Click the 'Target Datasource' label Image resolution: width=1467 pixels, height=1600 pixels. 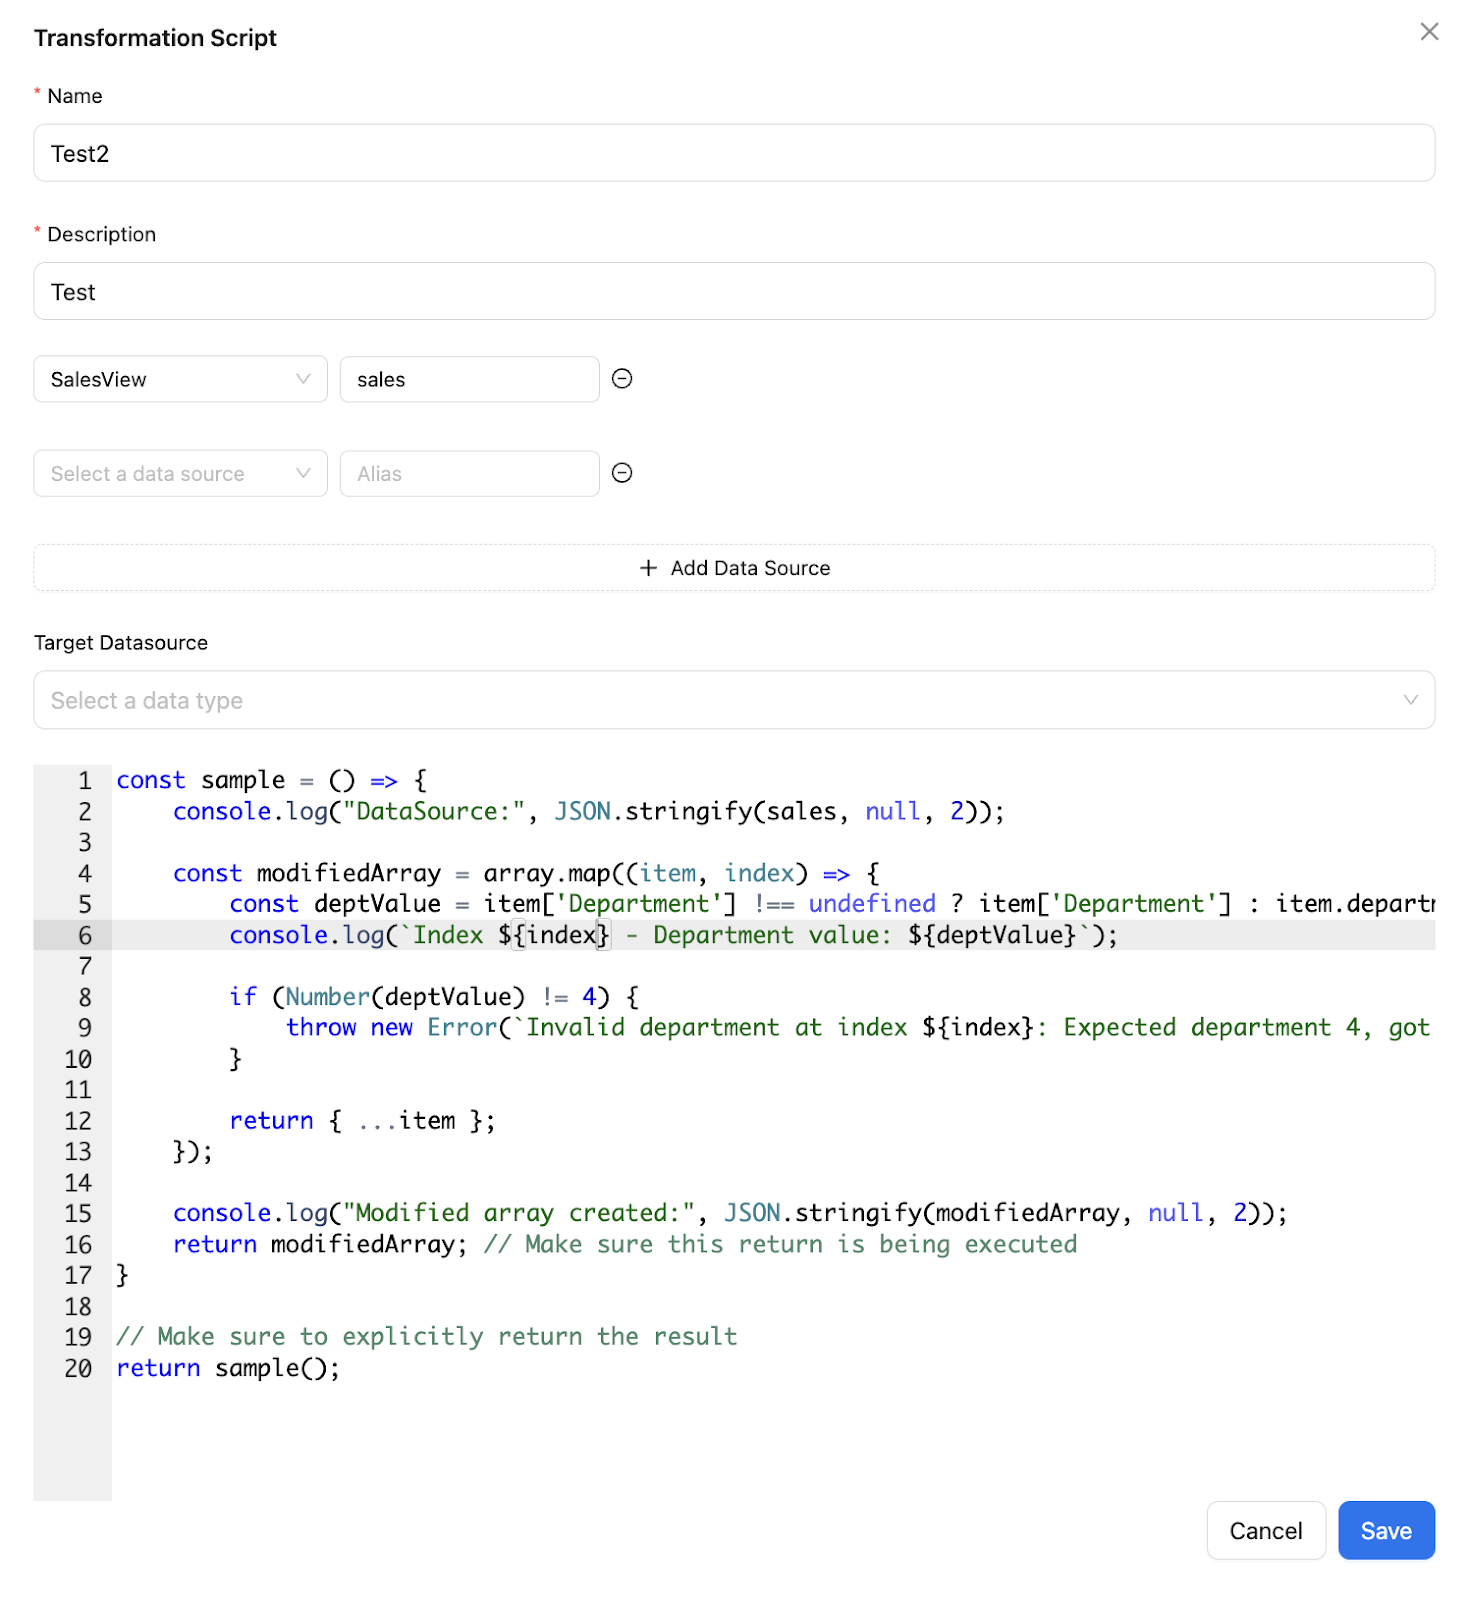[x=121, y=643]
